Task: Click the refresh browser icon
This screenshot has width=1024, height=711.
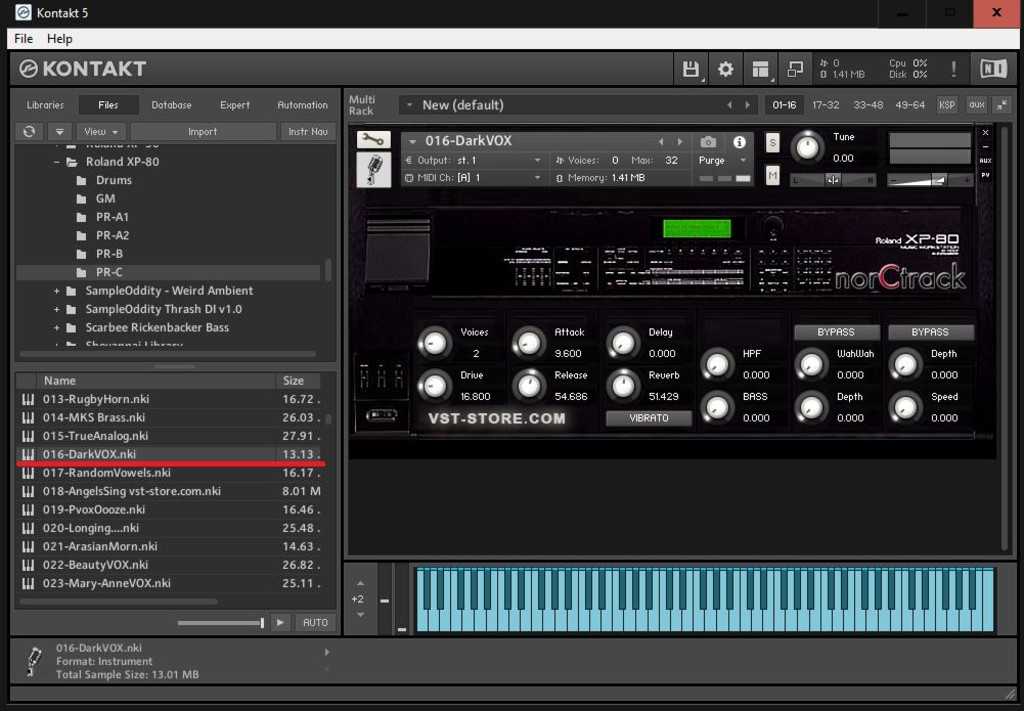Action: (30, 132)
